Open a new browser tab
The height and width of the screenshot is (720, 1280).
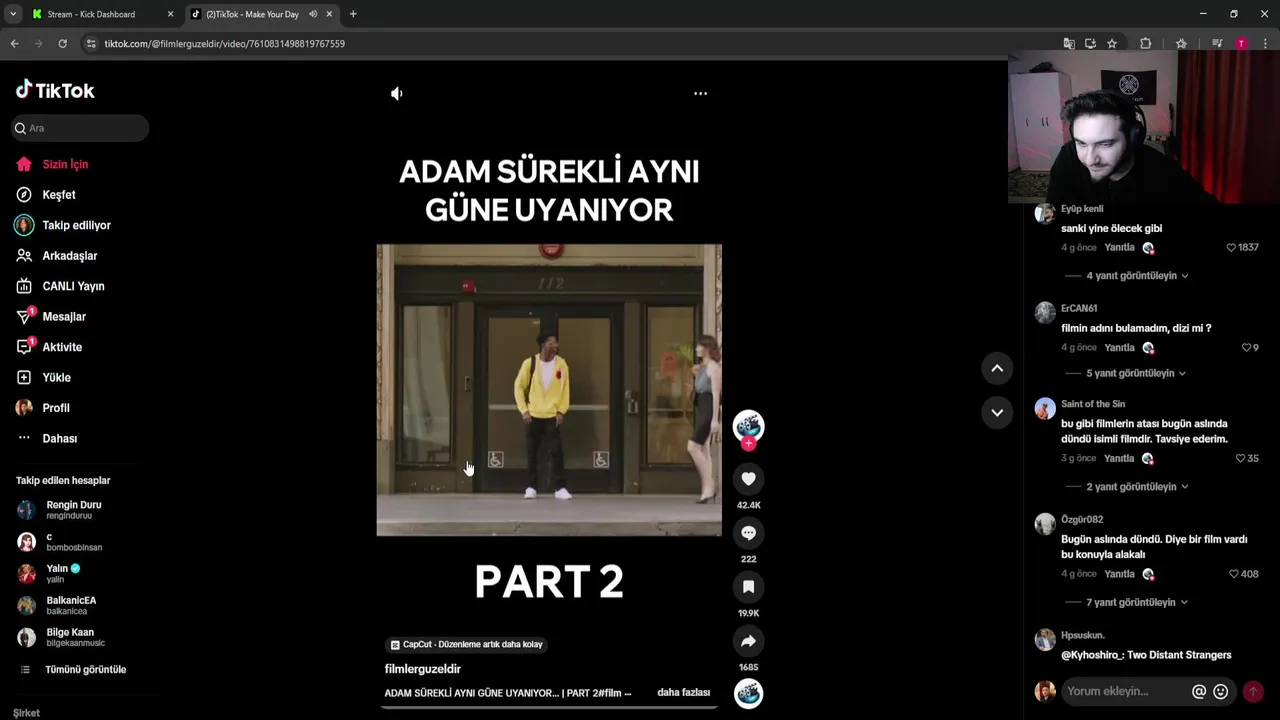click(353, 14)
